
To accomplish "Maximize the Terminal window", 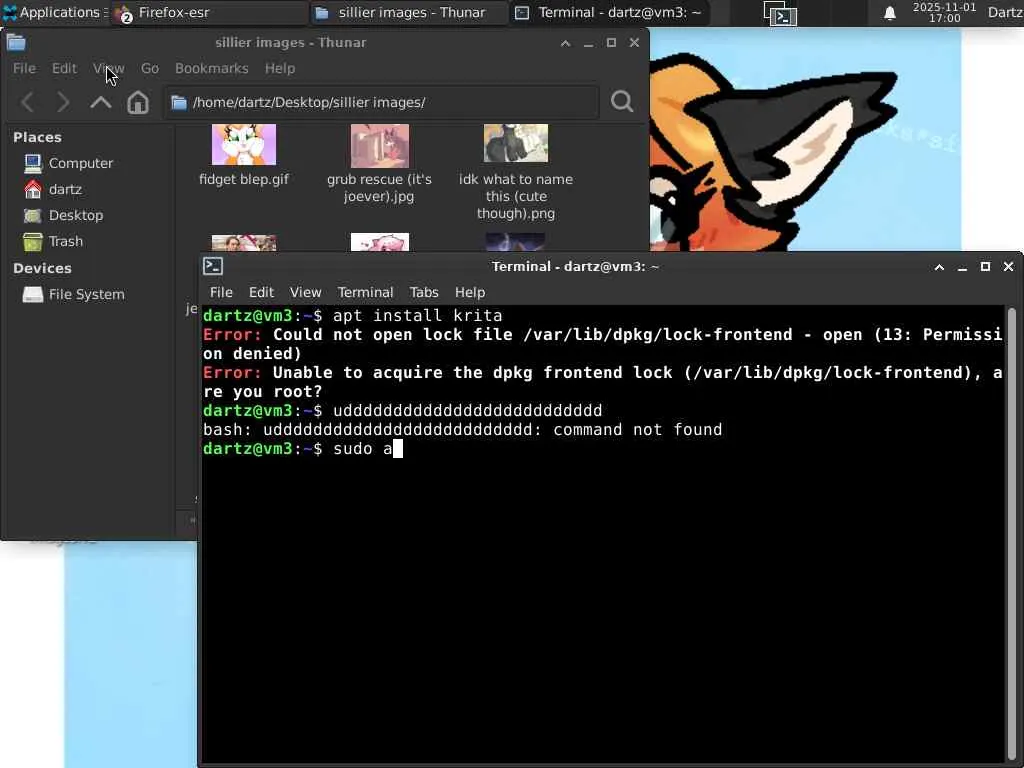I will tap(985, 267).
